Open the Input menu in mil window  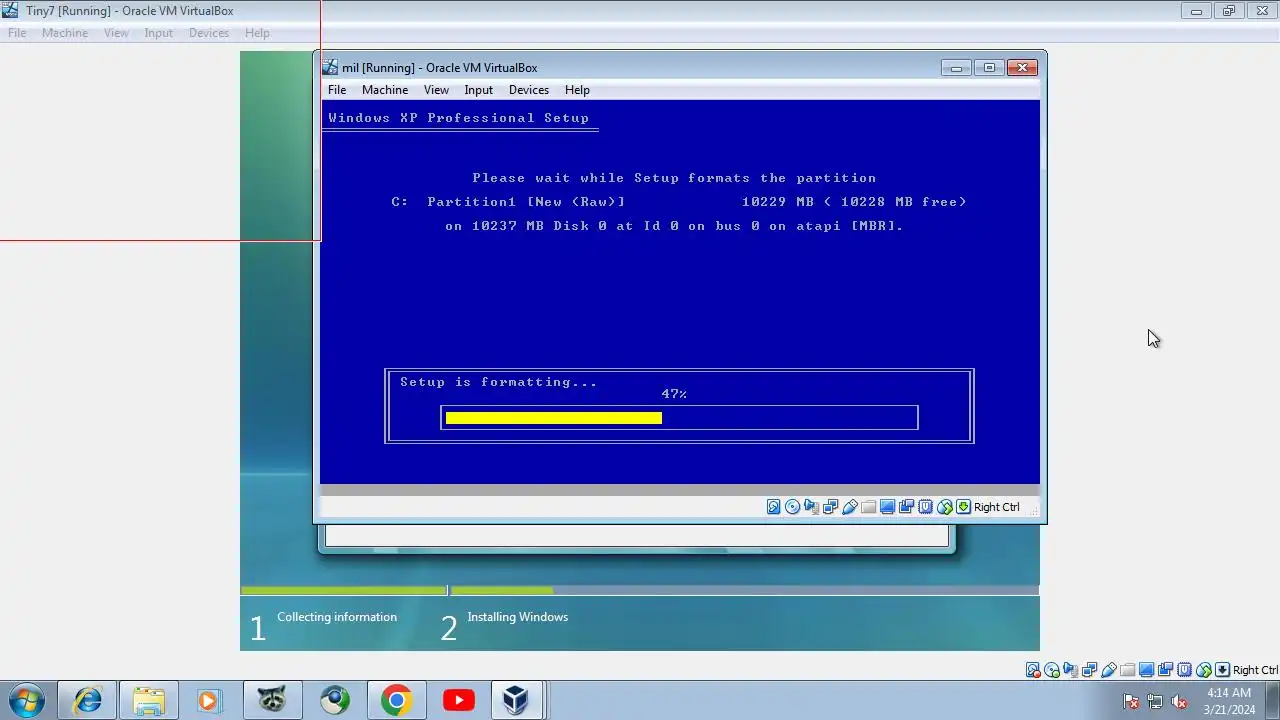coord(479,90)
